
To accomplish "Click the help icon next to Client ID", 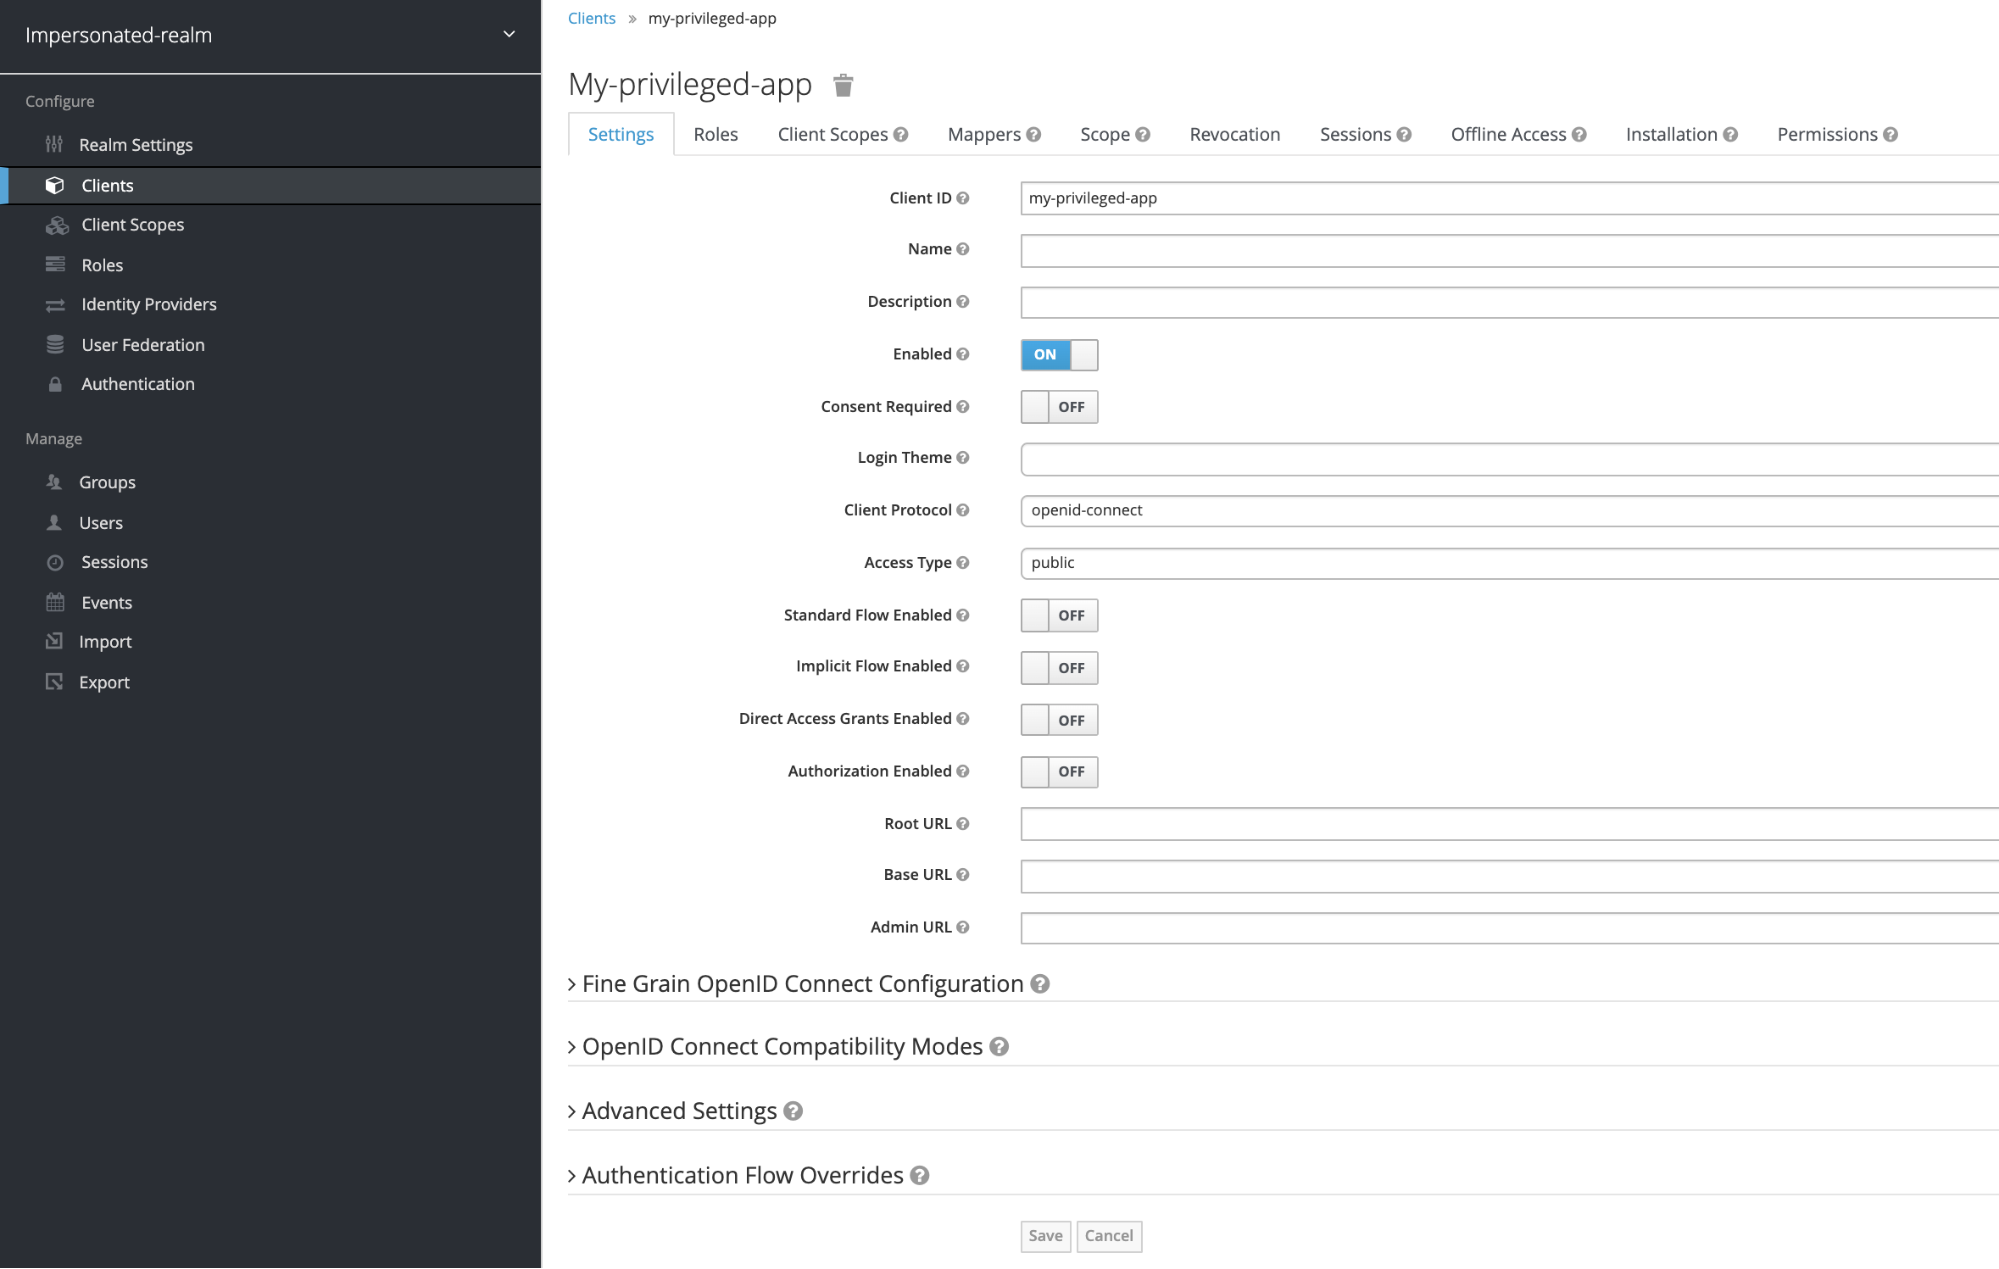I will click(962, 197).
